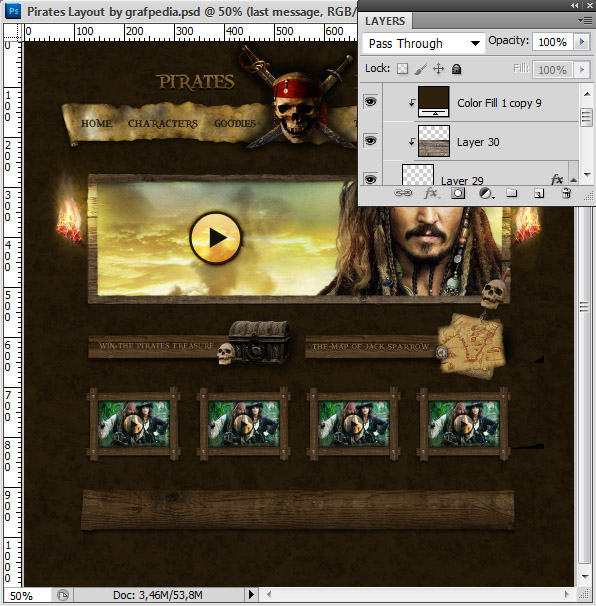Viewport: 596px width, 606px height.
Task: Add a layer mask
Action: pyautogui.click(x=458, y=193)
